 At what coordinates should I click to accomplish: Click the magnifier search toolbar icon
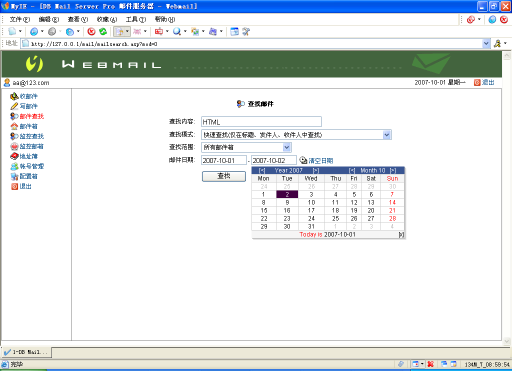point(177,31)
